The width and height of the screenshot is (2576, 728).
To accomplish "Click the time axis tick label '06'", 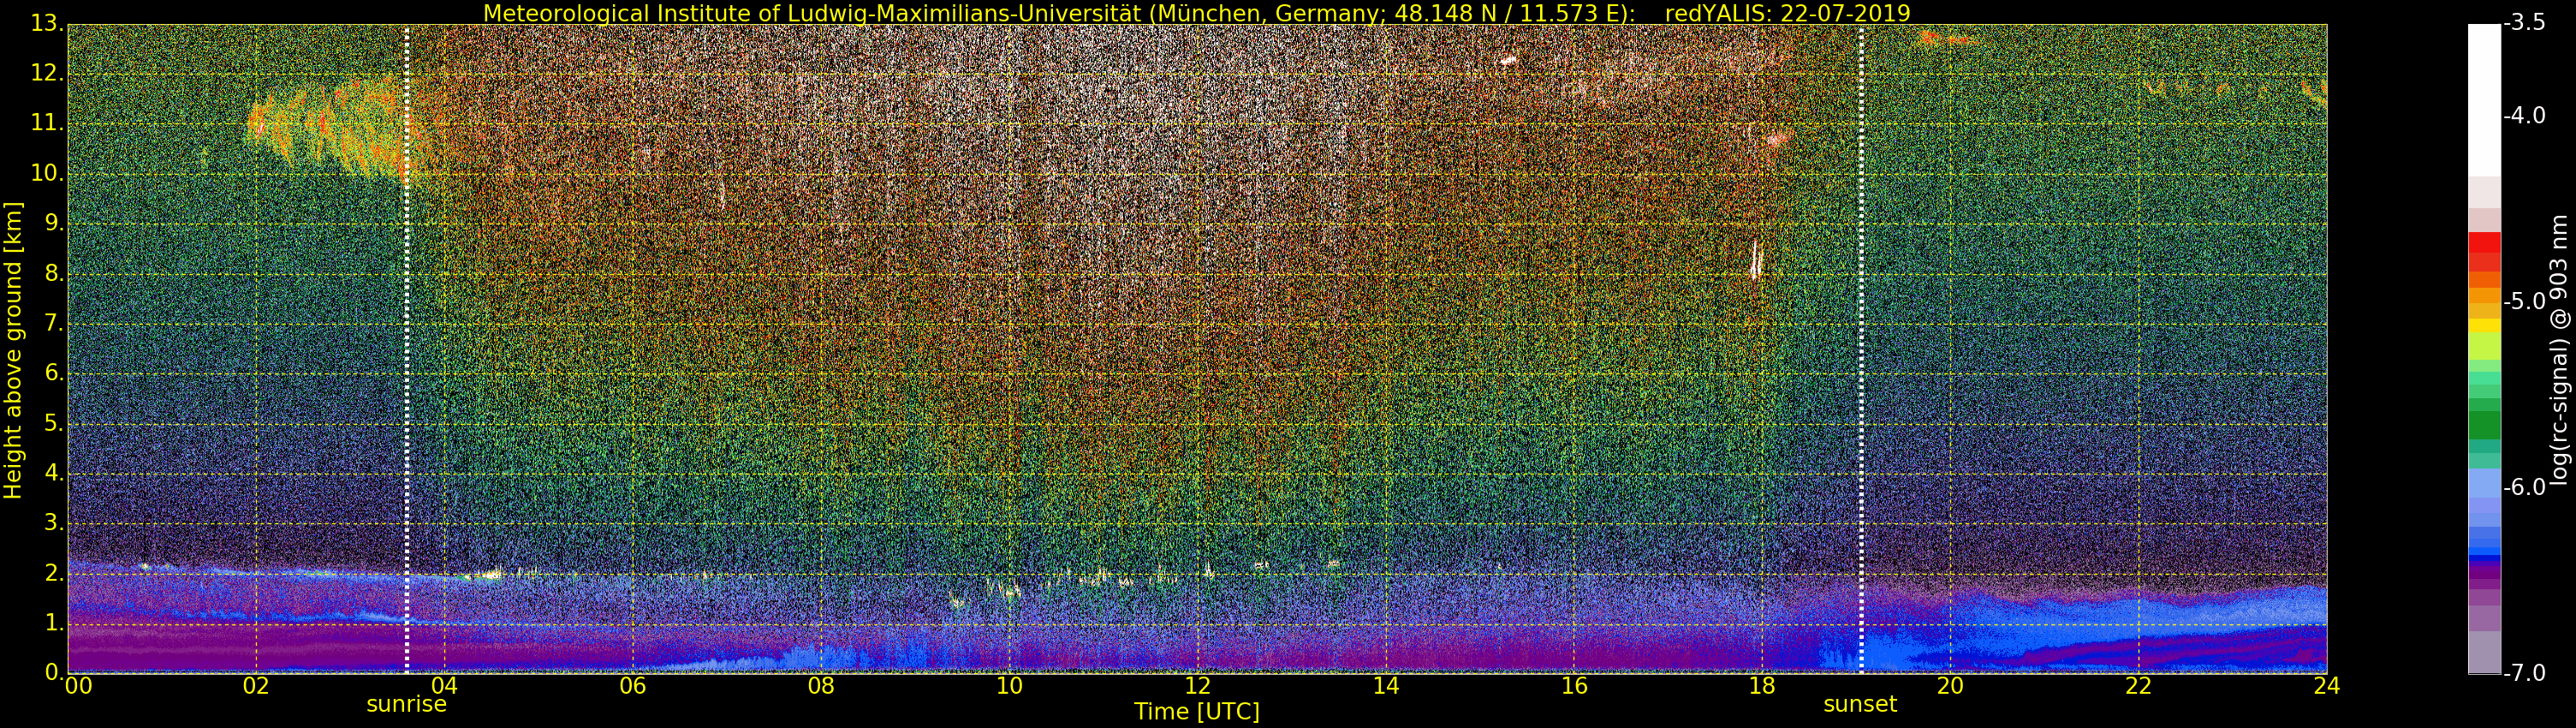I will coord(632,686).
